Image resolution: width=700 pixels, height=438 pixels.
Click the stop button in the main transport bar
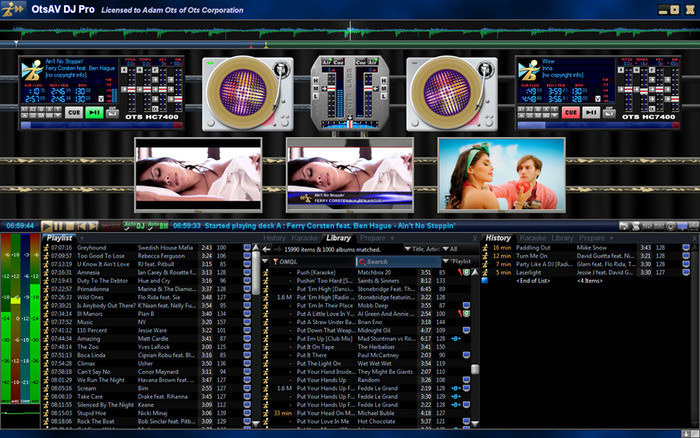coord(69,226)
